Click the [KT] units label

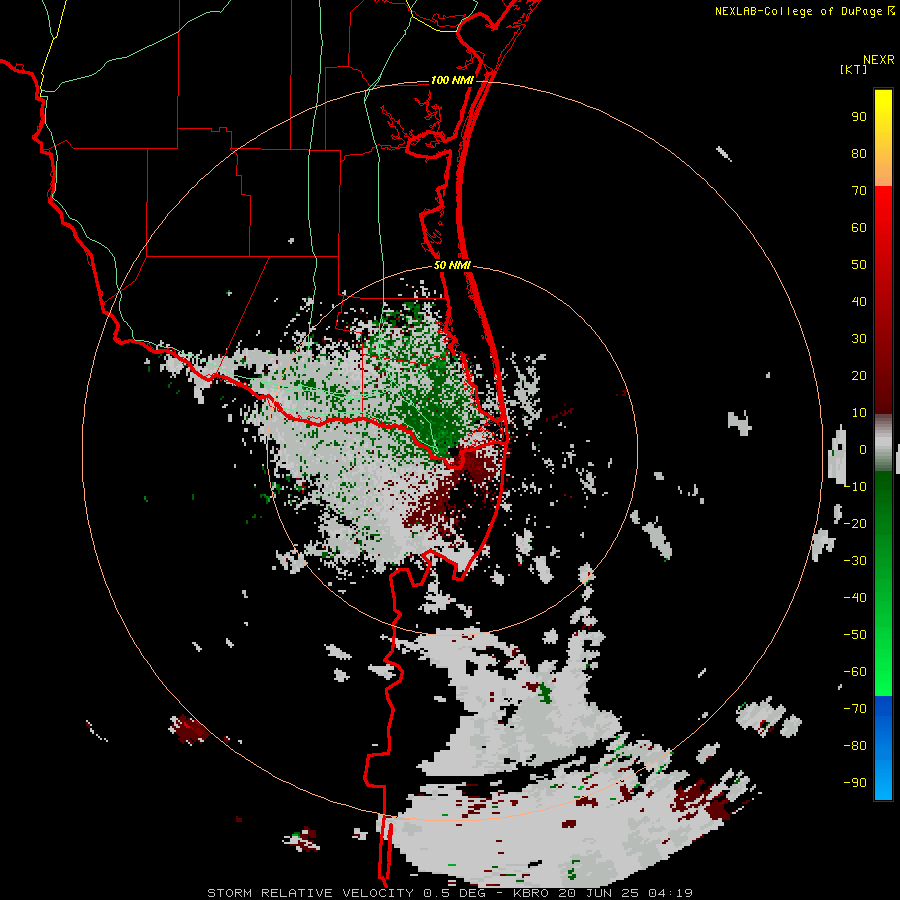coord(853,69)
